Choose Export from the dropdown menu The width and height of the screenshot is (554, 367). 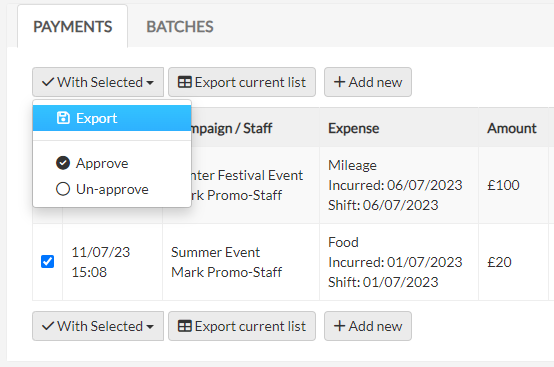[x=112, y=118]
